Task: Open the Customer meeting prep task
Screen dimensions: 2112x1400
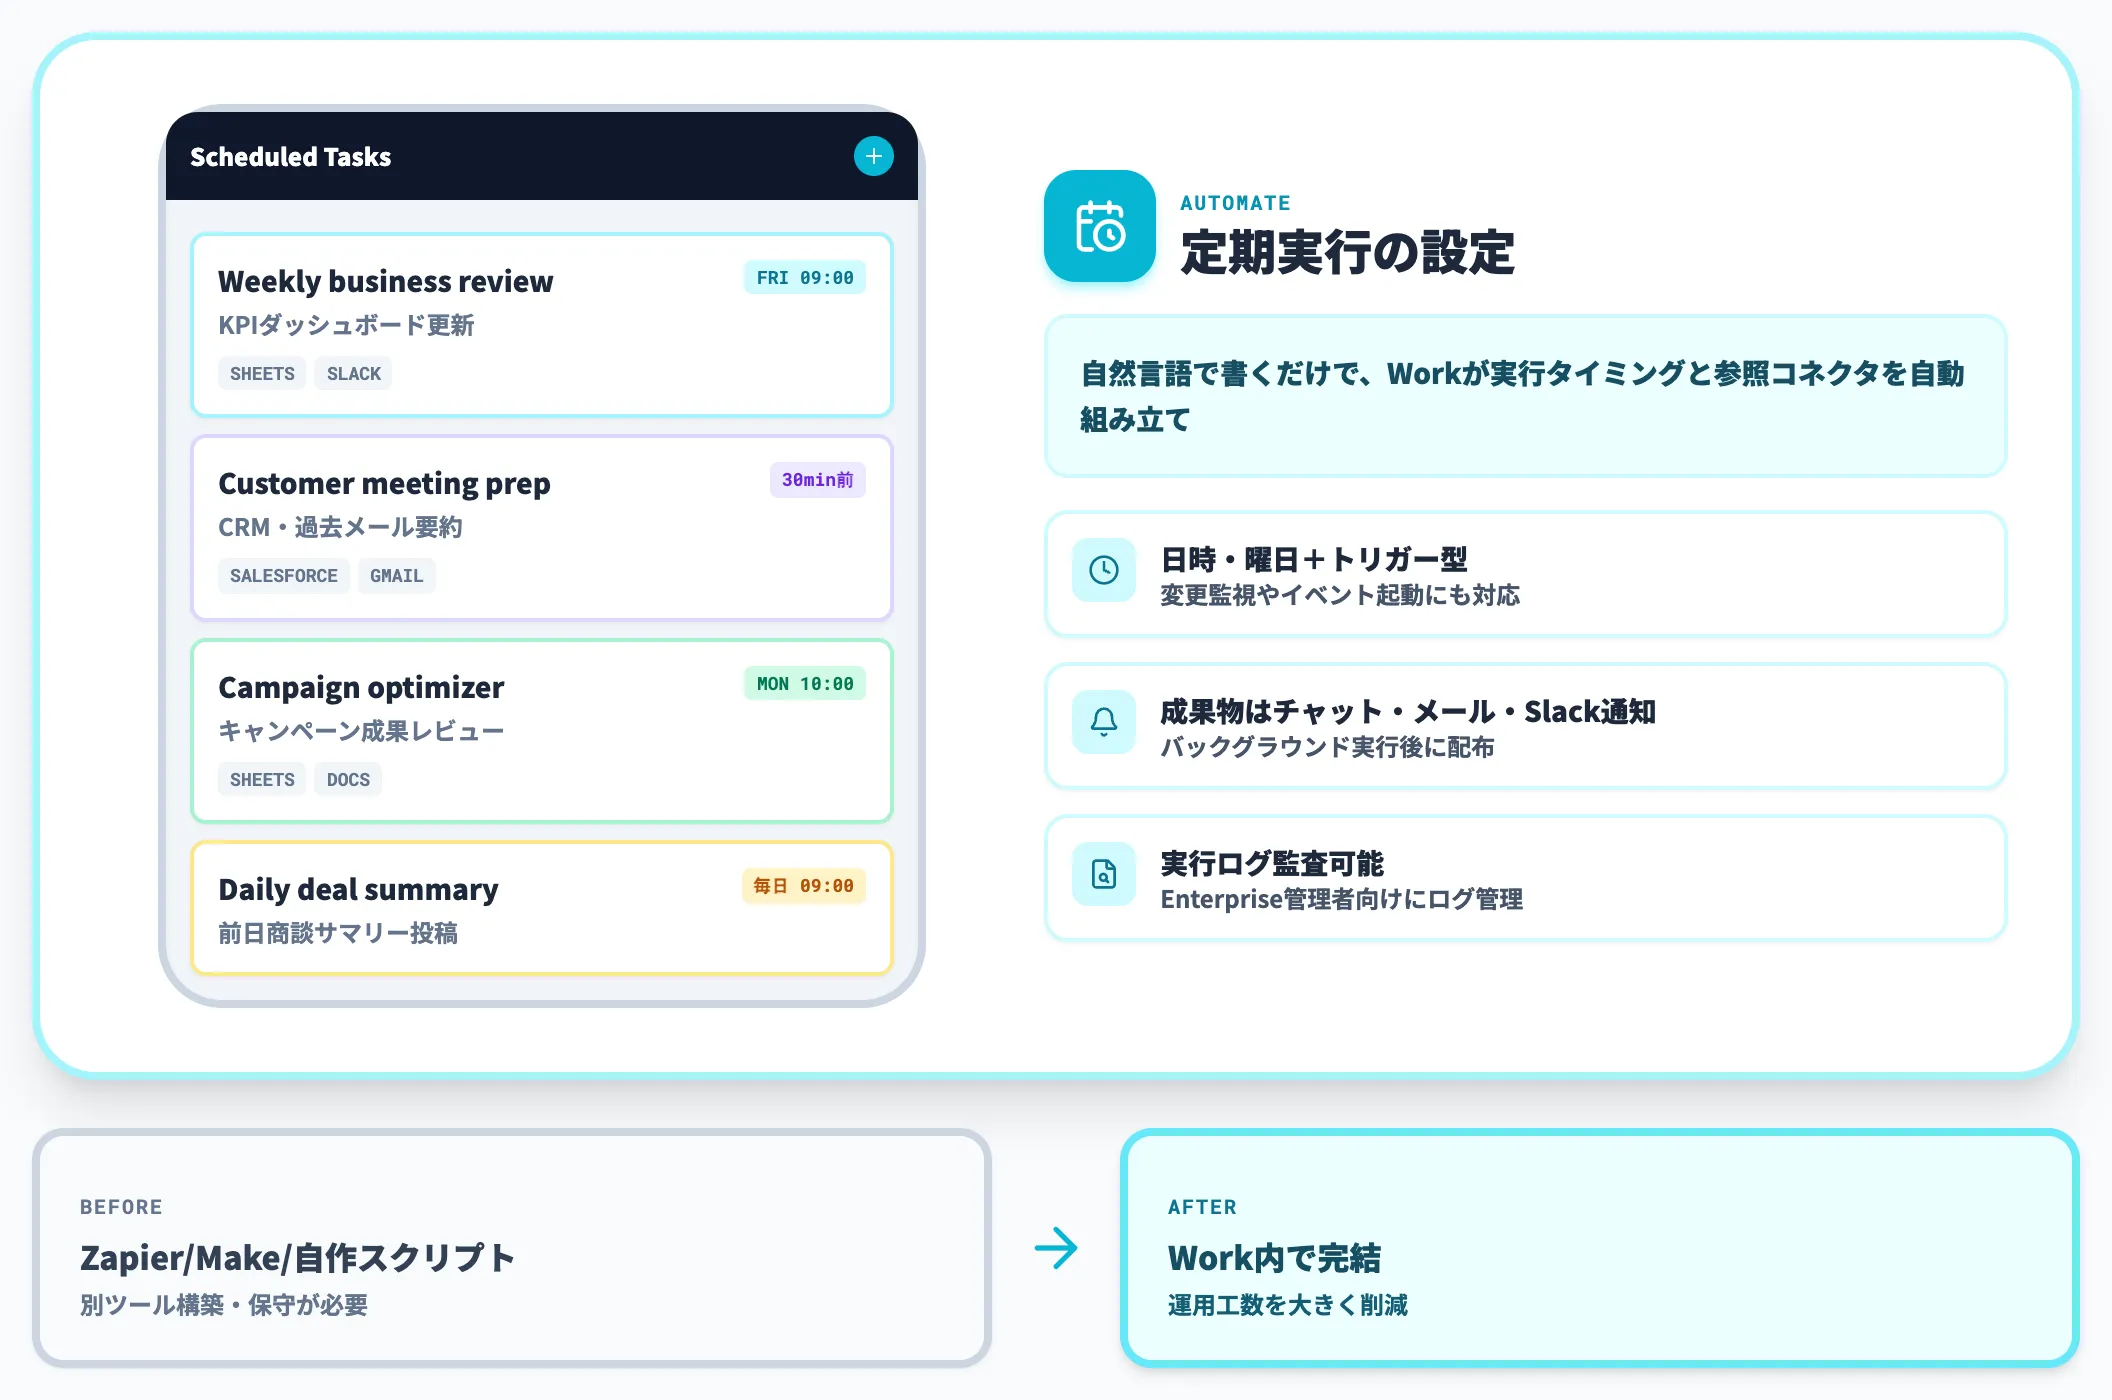Action: (x=541, y=527)
